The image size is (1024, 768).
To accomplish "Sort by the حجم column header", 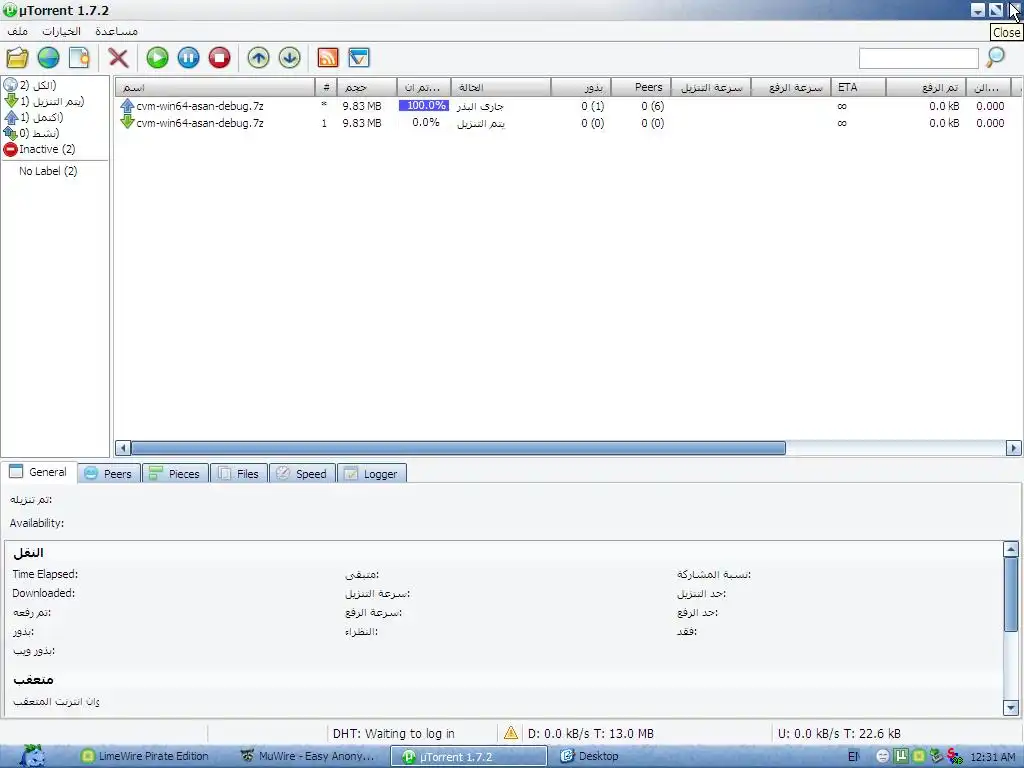I will pyautogui.click(x=367, y=88).
